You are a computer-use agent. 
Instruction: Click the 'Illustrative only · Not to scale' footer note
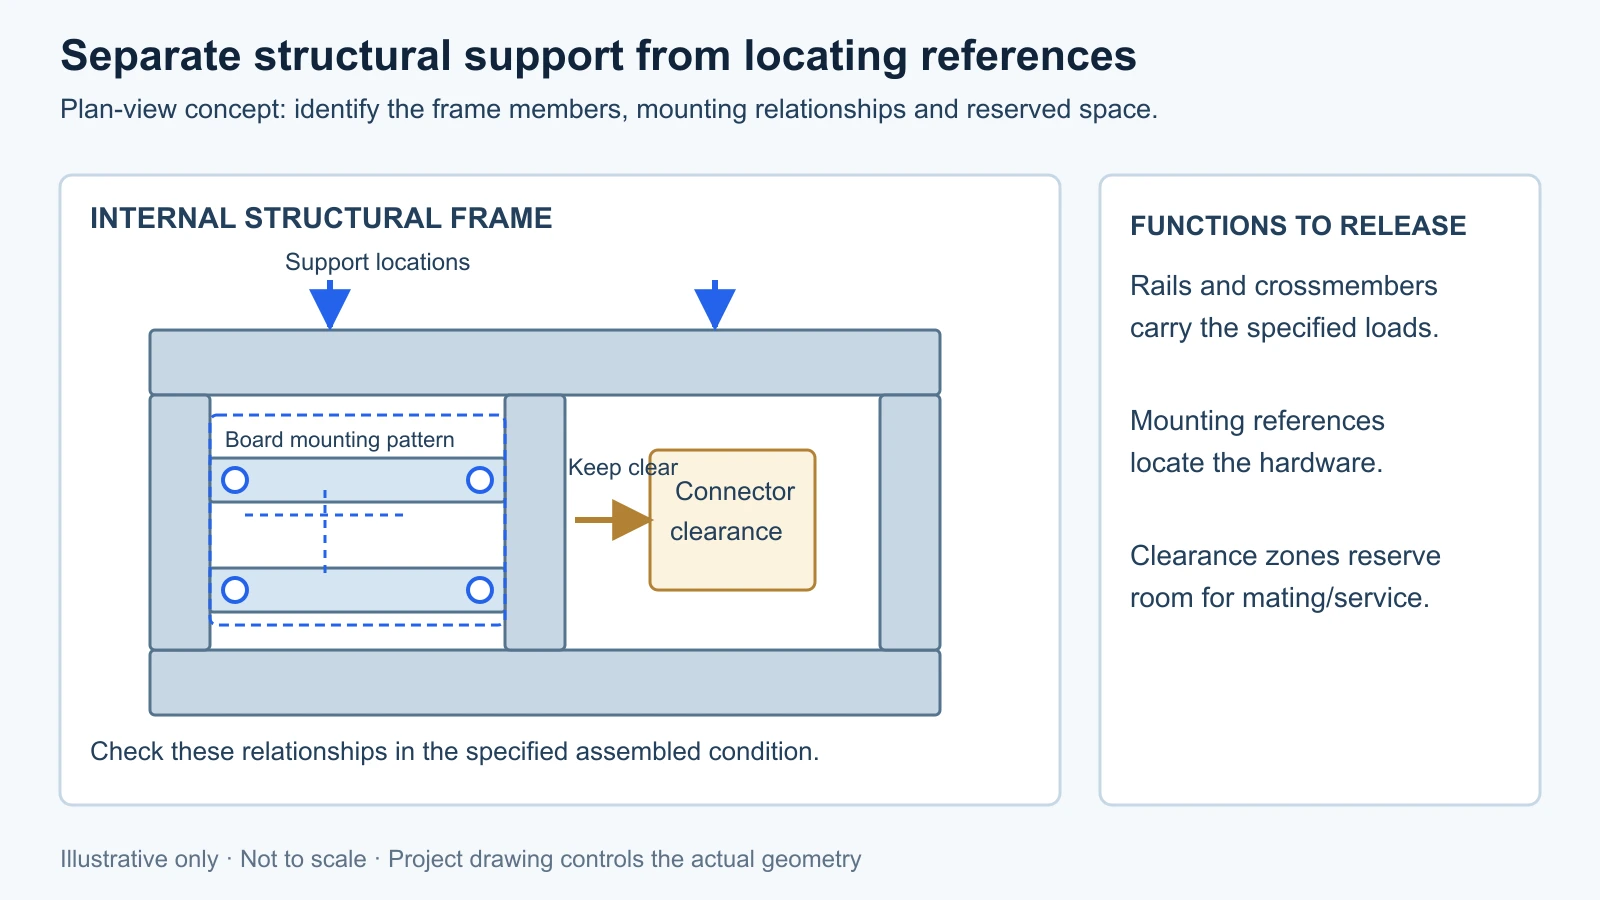point(460,860)
